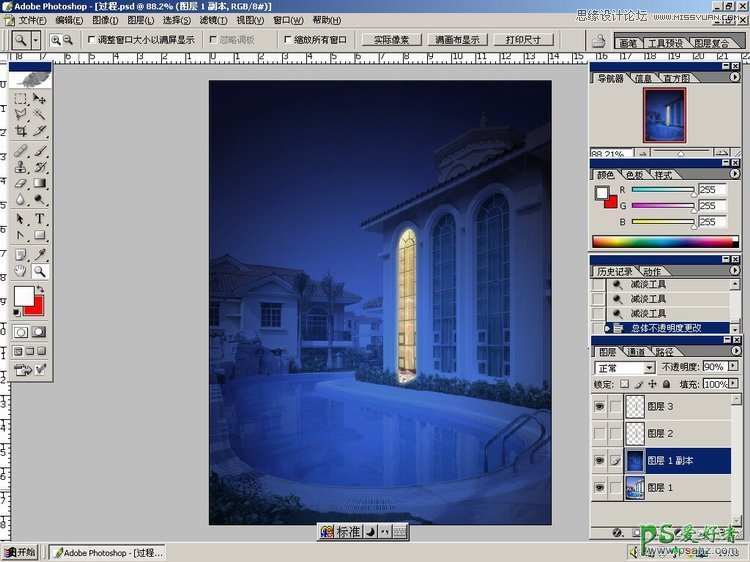750x562 pixels.
Task: Click the color spectrum ramp bar
Action: (x=663, y=241)
